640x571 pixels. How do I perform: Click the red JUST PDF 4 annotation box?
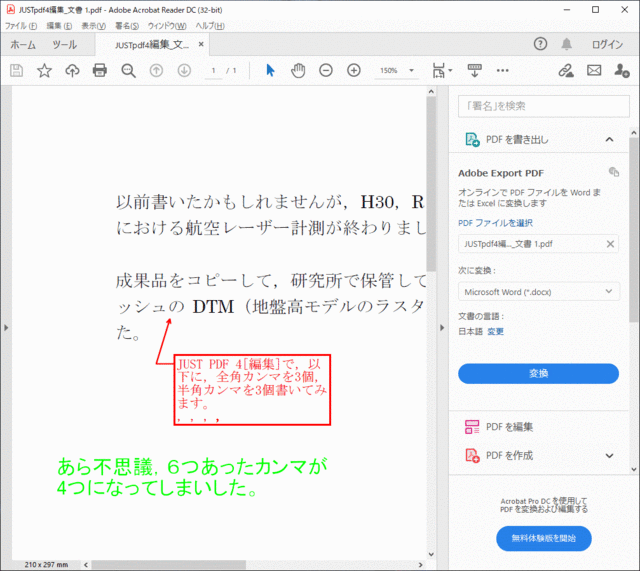coord(252,390)
